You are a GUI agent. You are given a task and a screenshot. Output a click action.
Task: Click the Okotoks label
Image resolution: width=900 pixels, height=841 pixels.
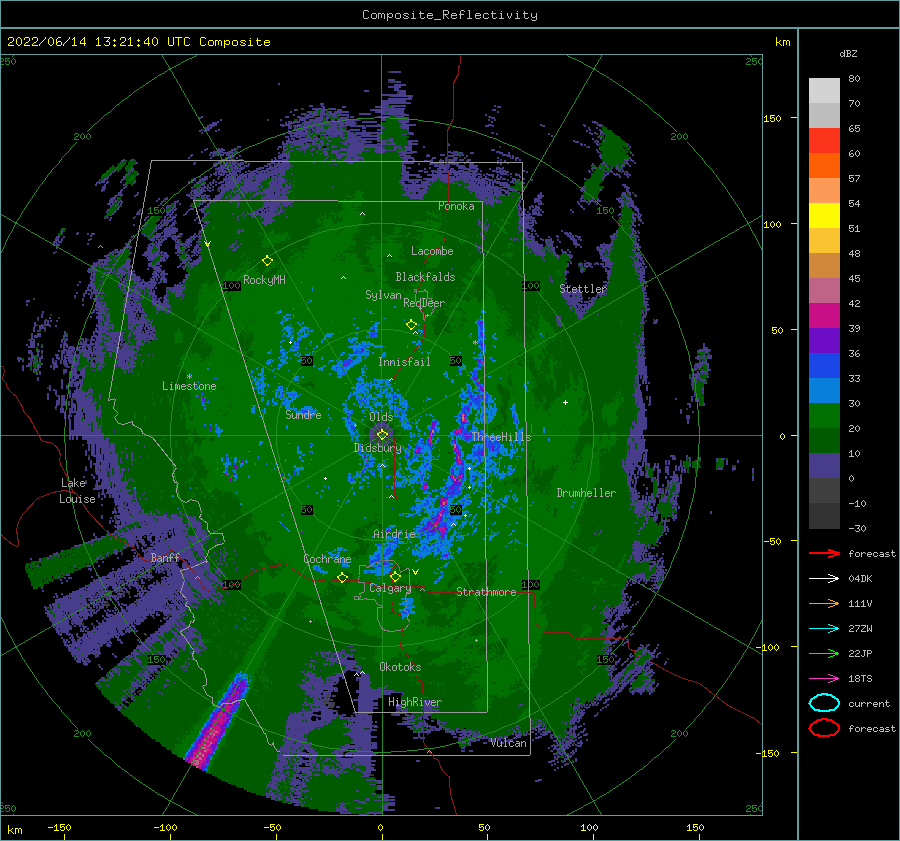(x=400, y=667)
